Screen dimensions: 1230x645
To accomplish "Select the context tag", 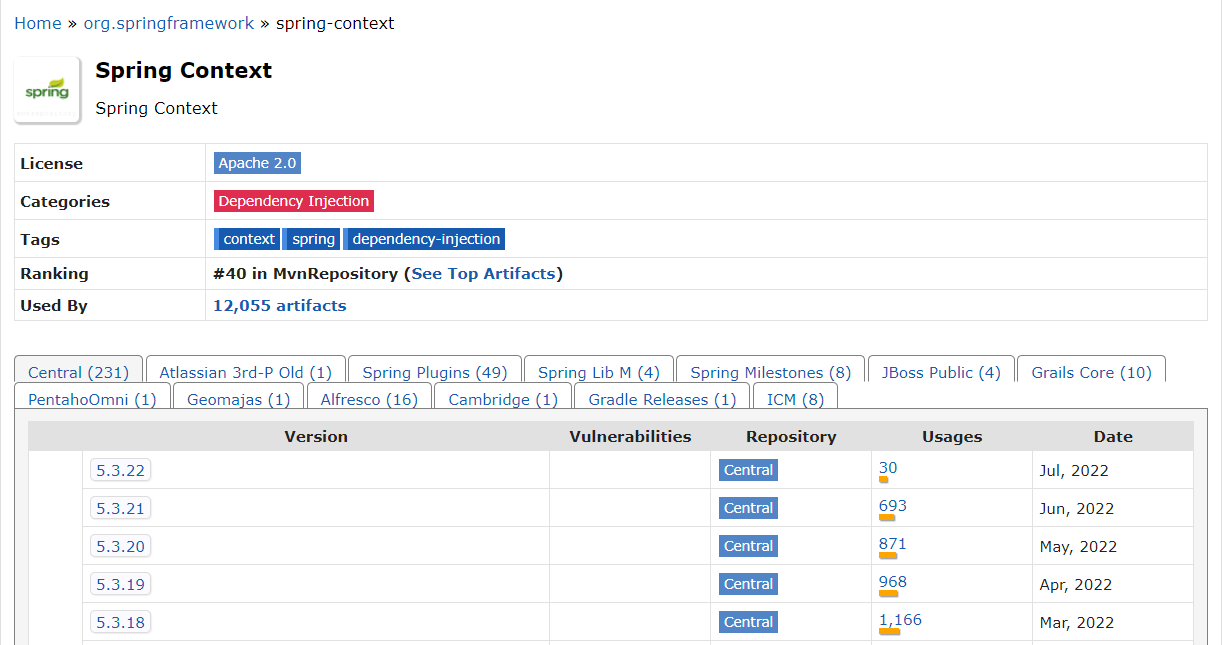I will point(247,239).
